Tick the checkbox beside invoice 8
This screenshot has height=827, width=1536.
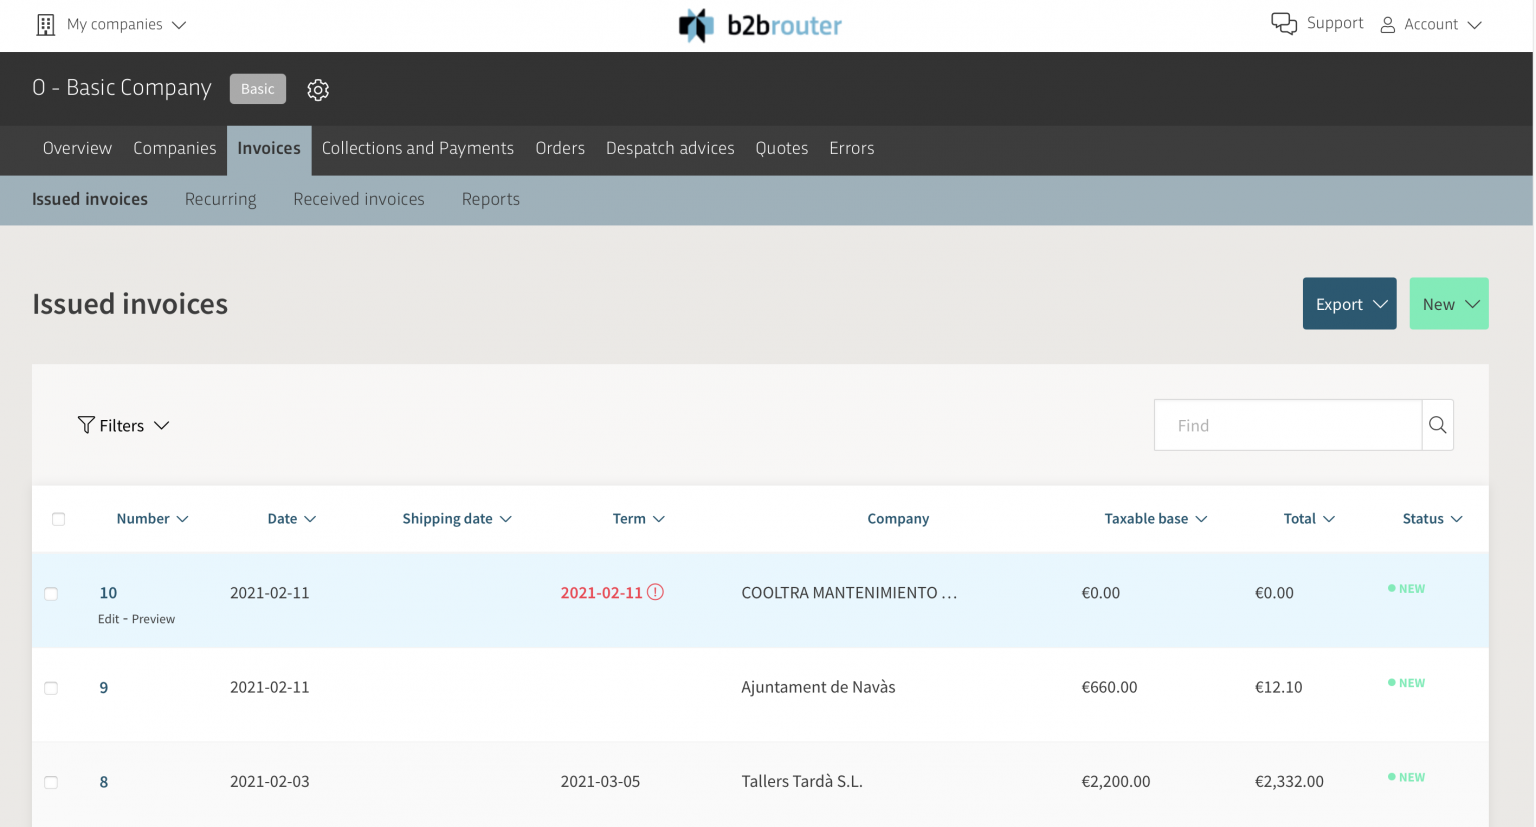51,782
